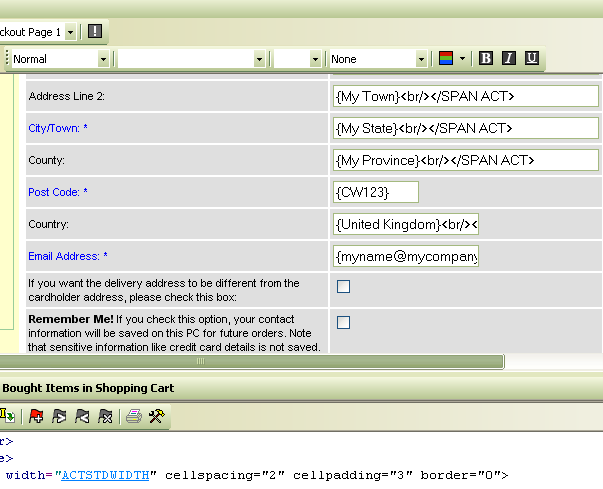Click the printer icon in code toolbar
This screenshot has width=603, height=489.
pyautogui.click(x=134, y=416)
